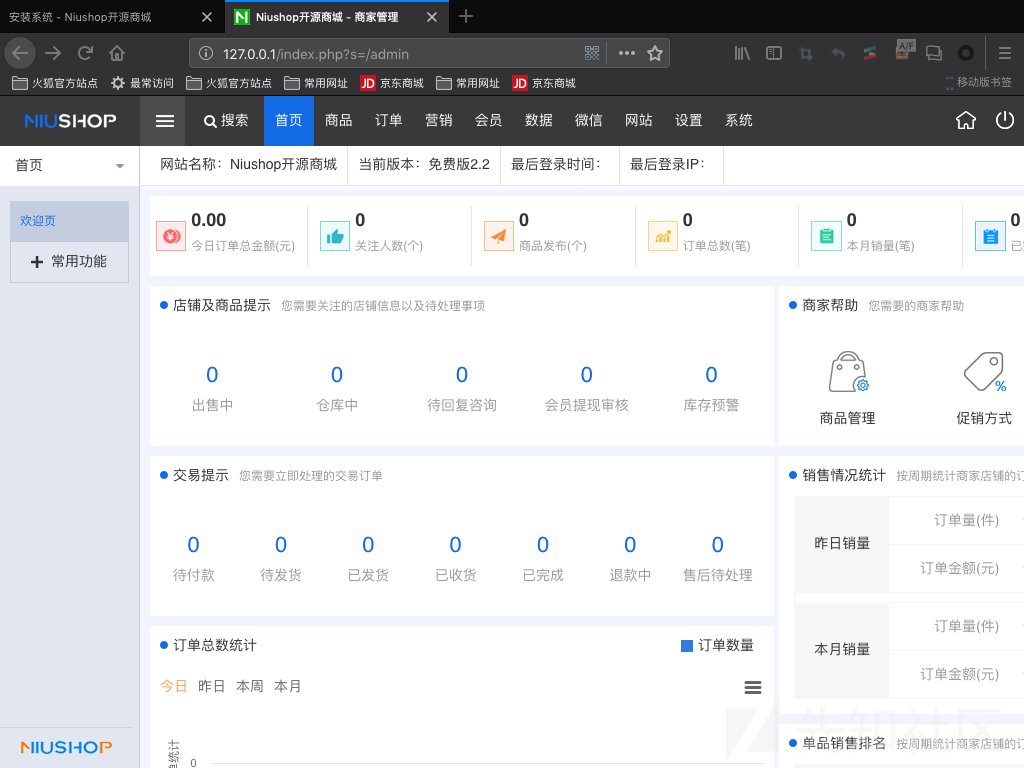Click the green clipboard monthly sales icon
1024x768 pixels.
[x=826, y=236]
